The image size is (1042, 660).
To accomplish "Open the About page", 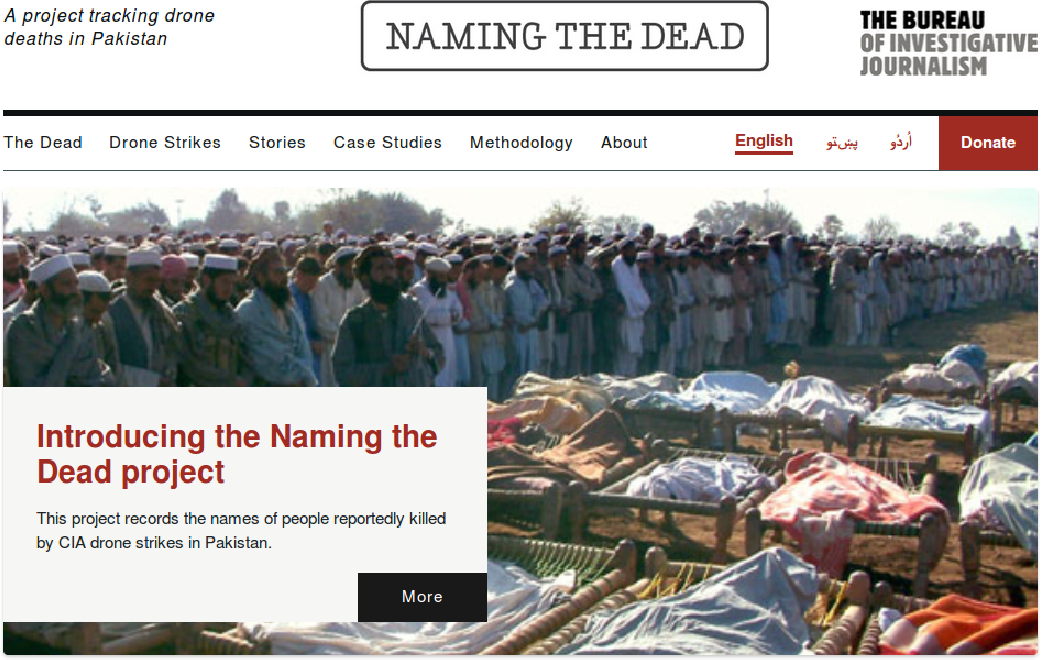I will pyautogui.click(x=624, y=142).
